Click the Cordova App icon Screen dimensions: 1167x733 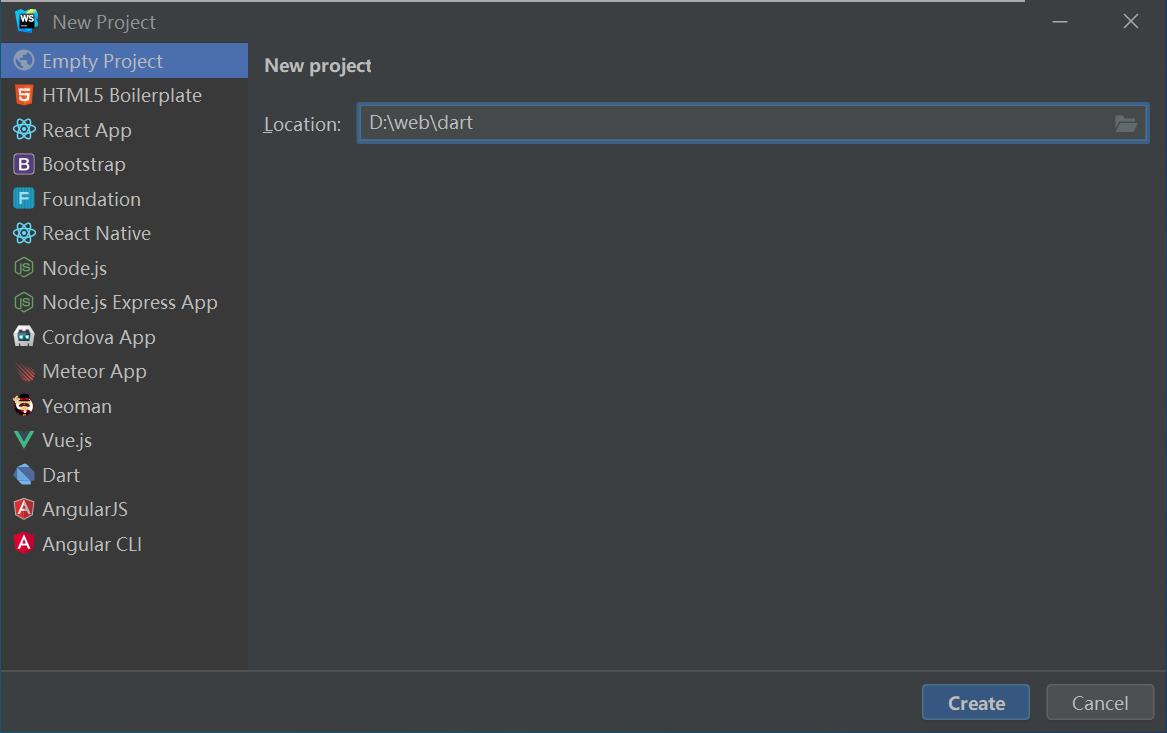click(25, 336)
